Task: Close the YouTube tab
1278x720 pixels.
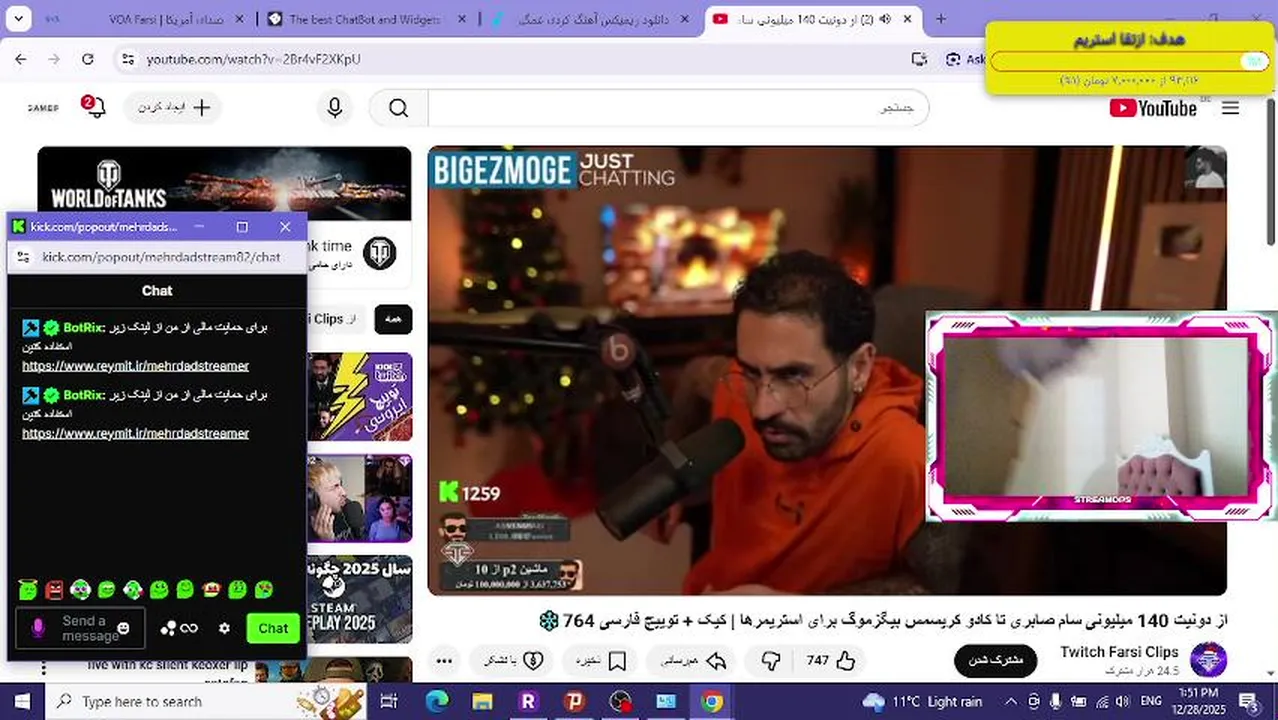Action: point(907,19)
